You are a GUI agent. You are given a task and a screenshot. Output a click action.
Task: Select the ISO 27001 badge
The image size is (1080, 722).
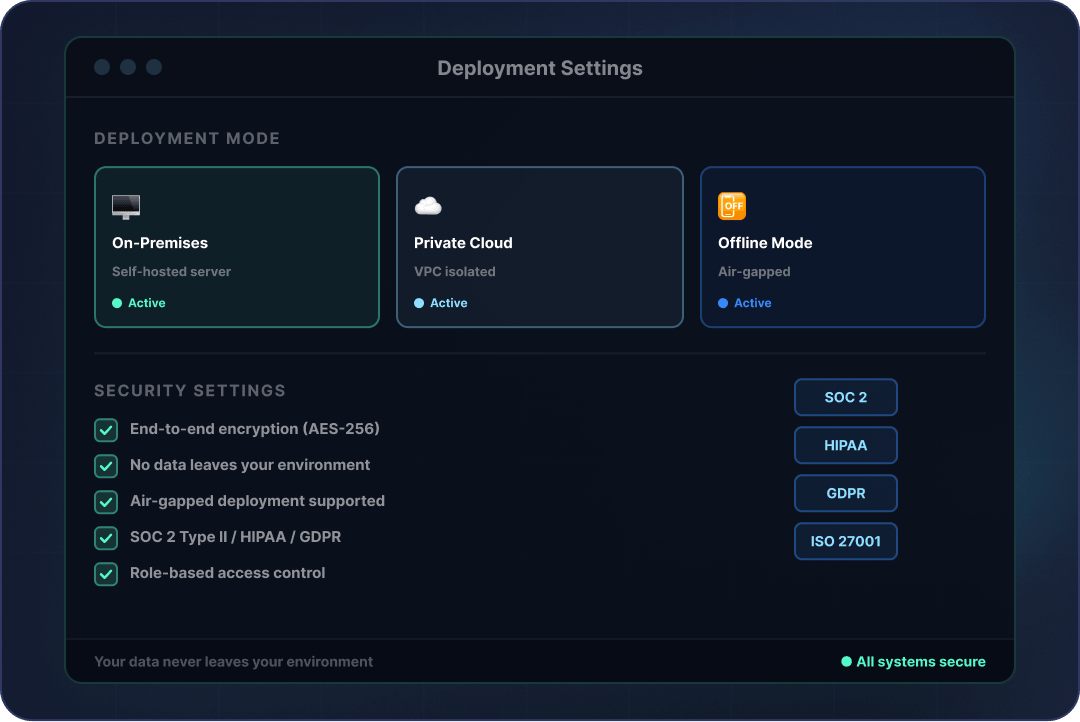coord(846,542)
